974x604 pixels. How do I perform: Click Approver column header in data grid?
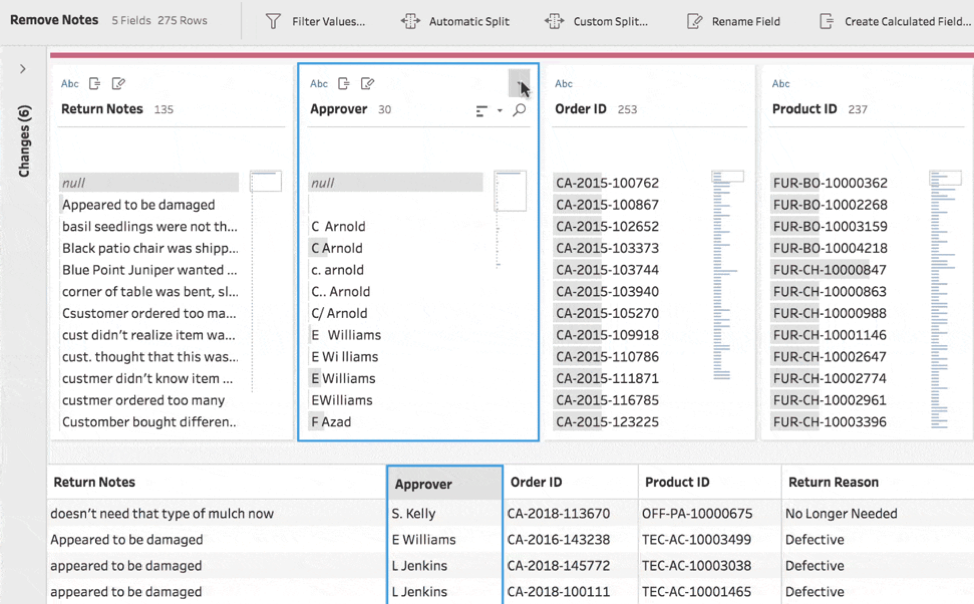(445, 483)
